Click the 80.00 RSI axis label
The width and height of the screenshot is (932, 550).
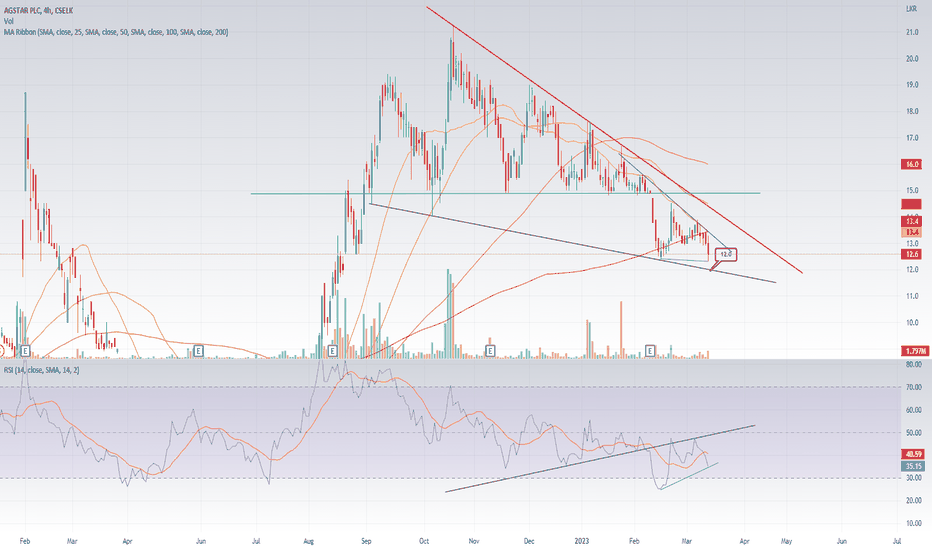tap(914, 364)
